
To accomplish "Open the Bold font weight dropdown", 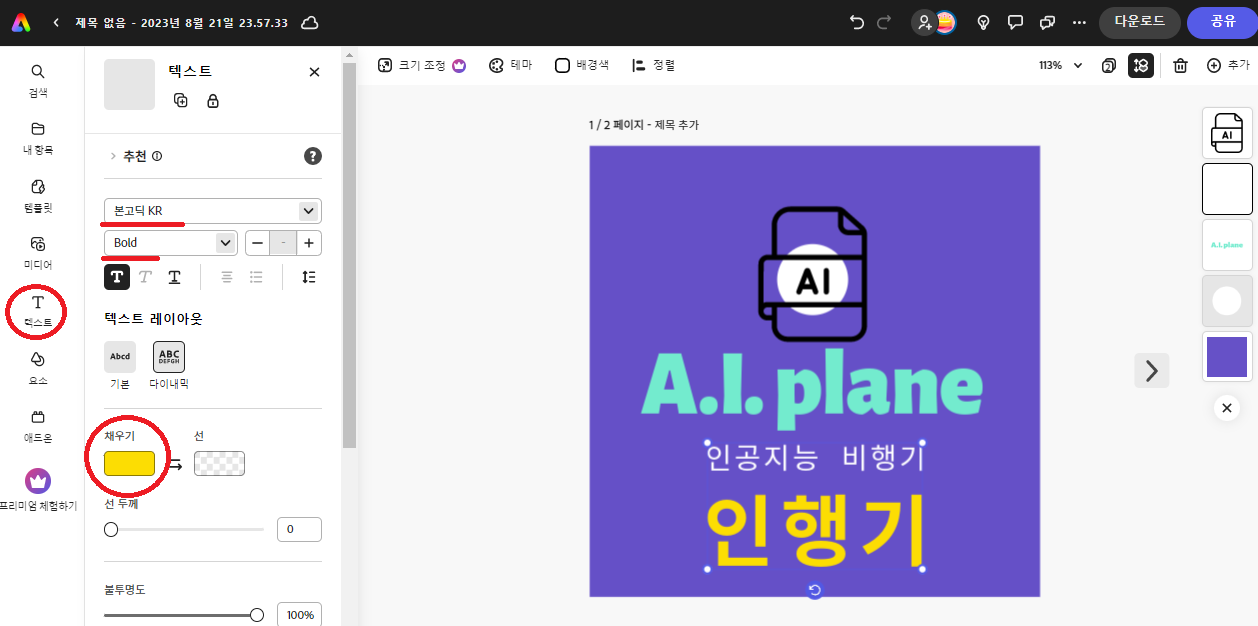I will [x=170, y=243].
